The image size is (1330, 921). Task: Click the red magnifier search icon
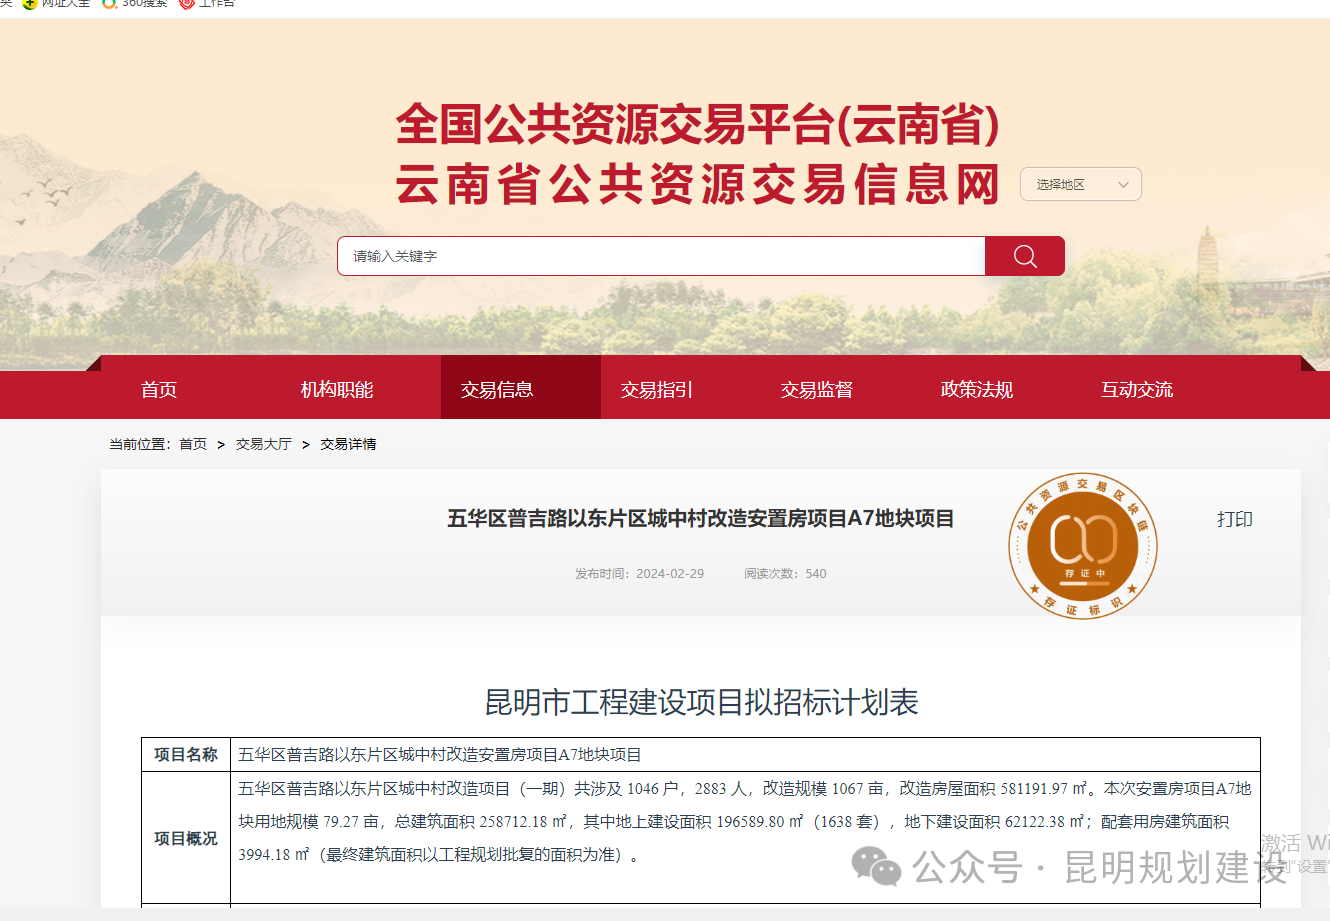click(1024, 256)
